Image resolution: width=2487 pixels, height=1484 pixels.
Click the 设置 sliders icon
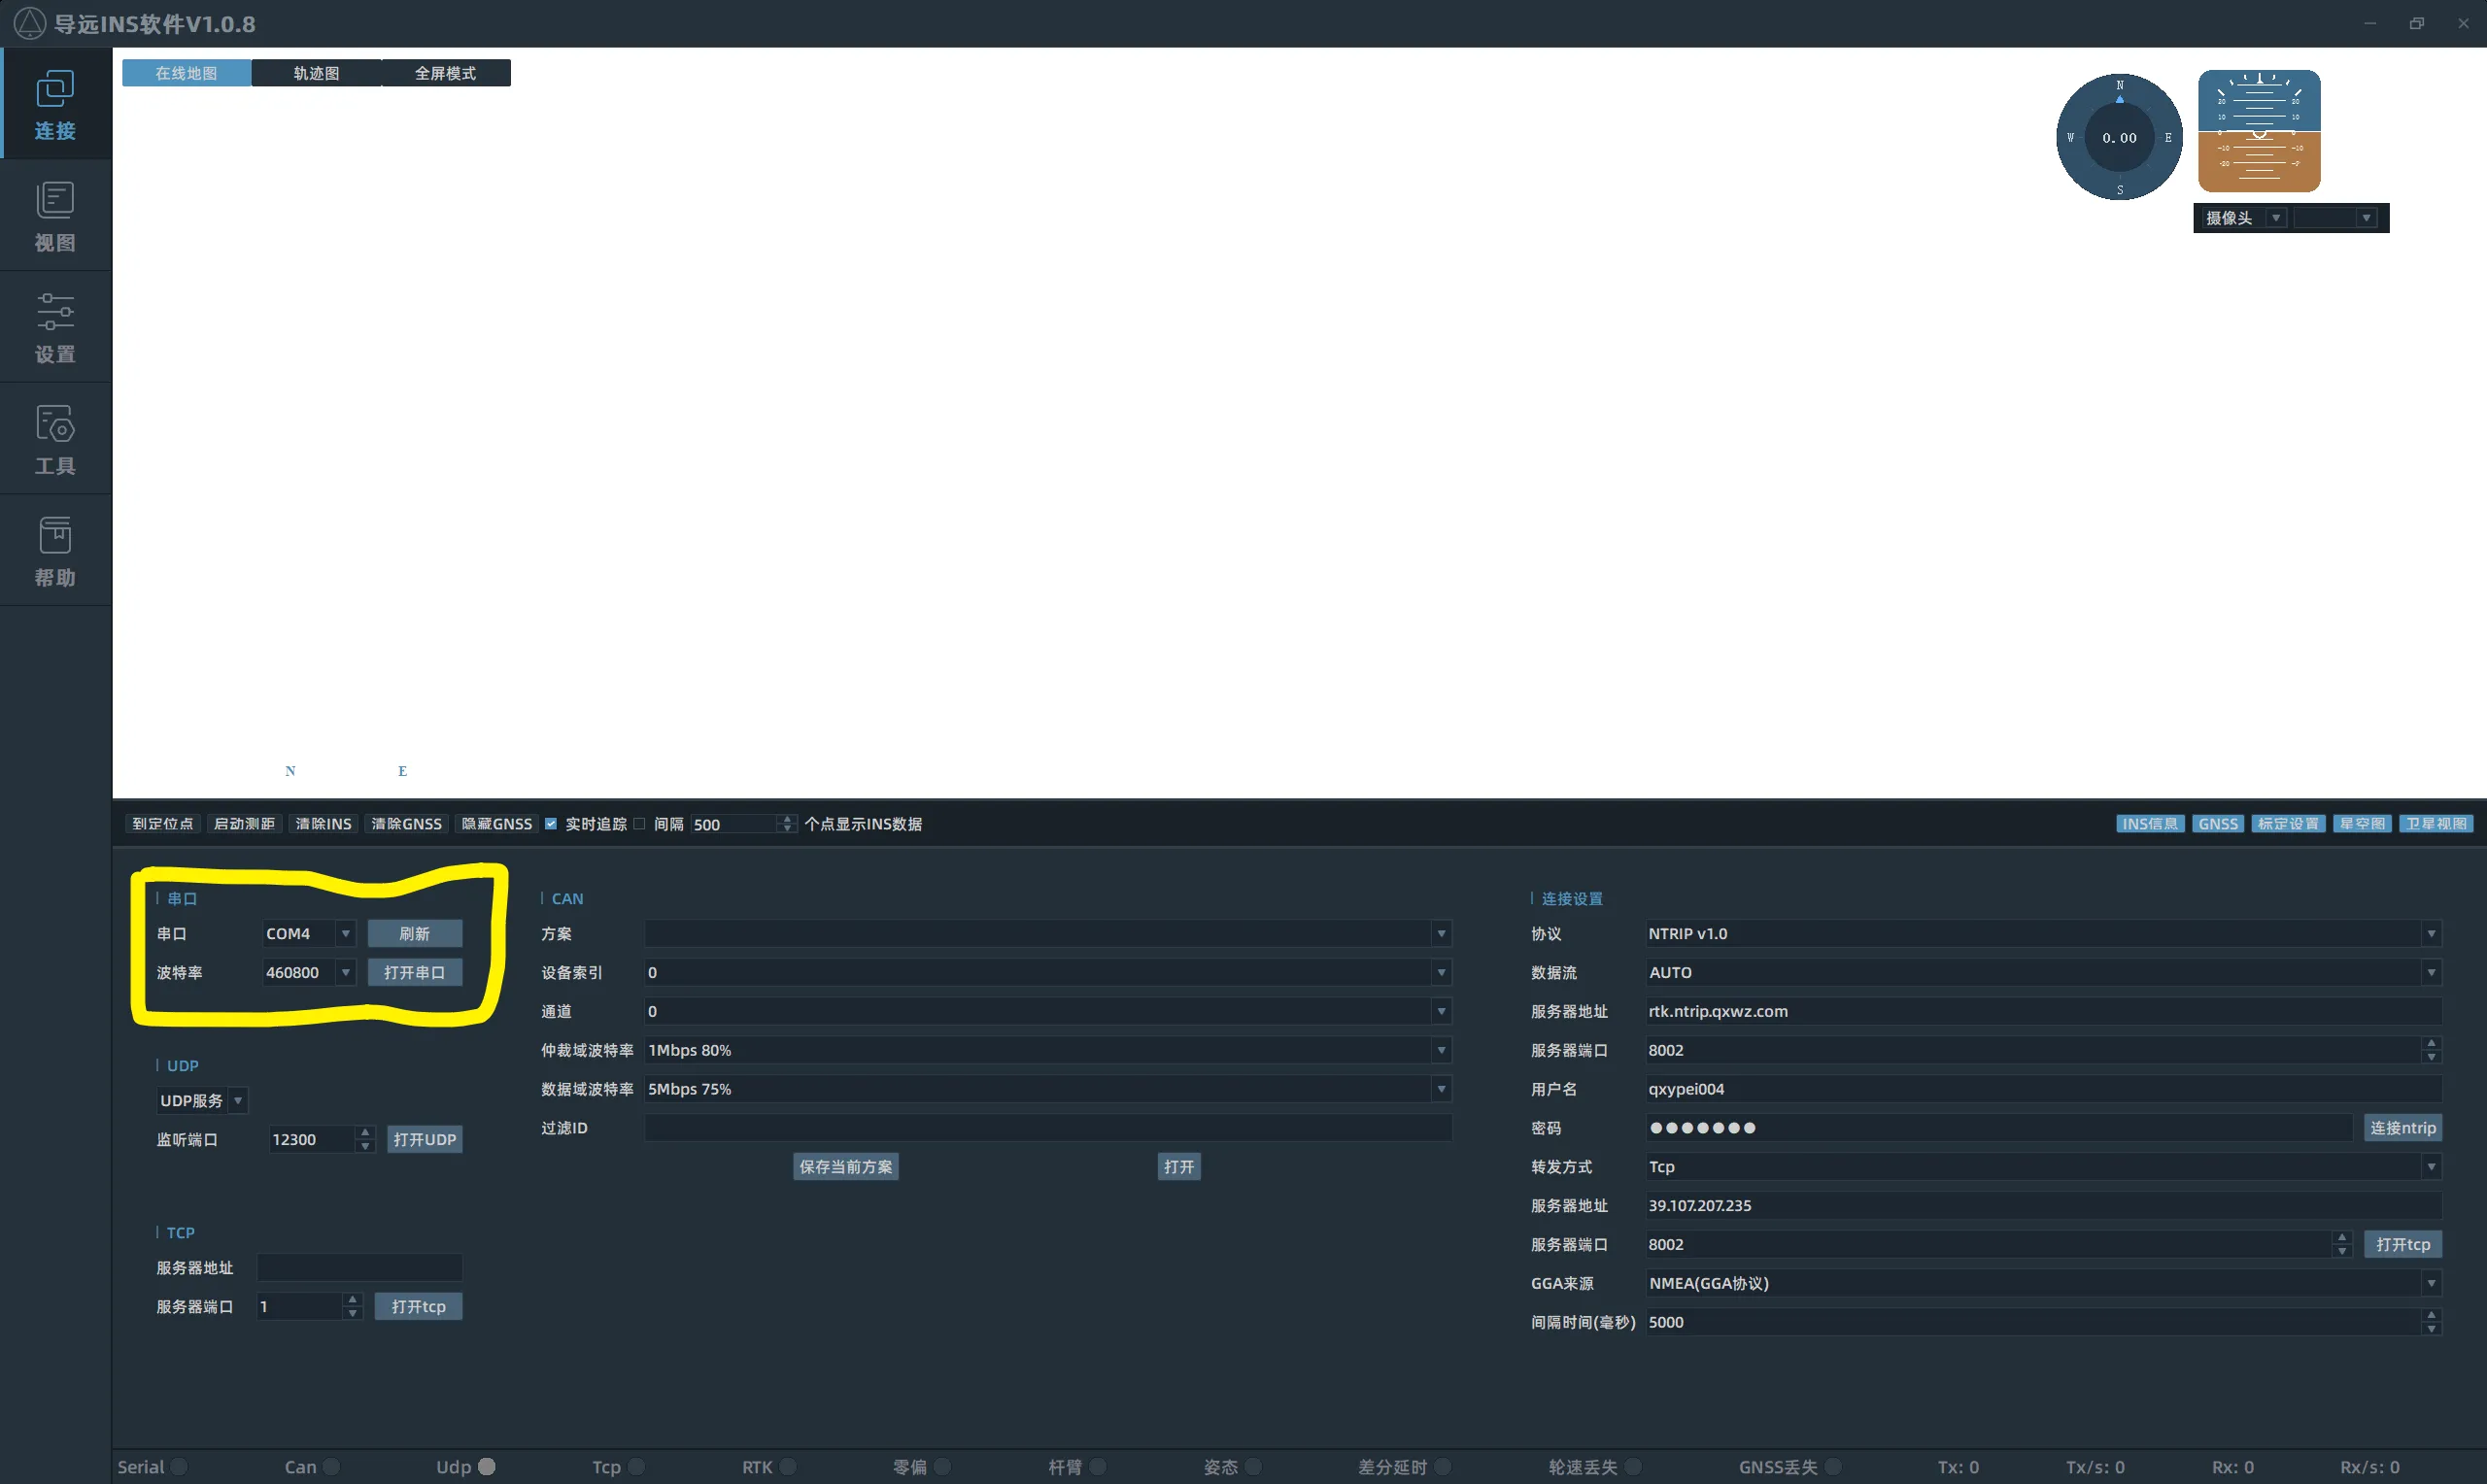point(55,327)
